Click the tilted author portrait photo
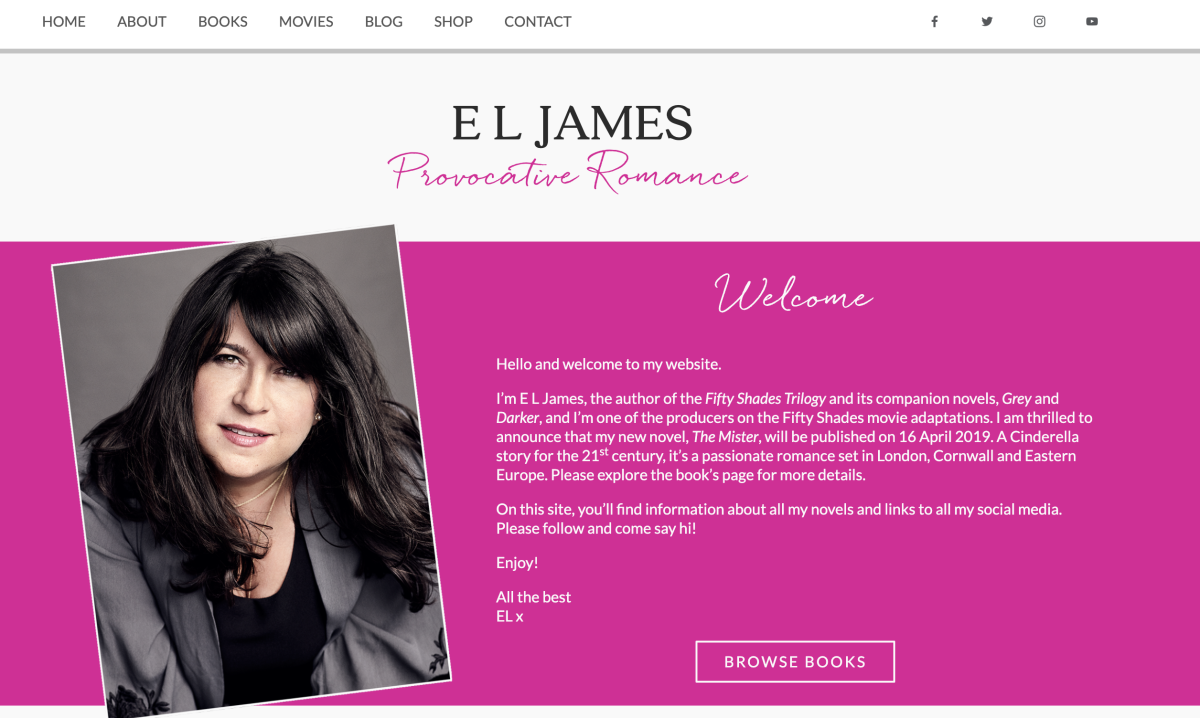Image resolution: width=1200 pixels, height=718 pixels. [251, 470]
